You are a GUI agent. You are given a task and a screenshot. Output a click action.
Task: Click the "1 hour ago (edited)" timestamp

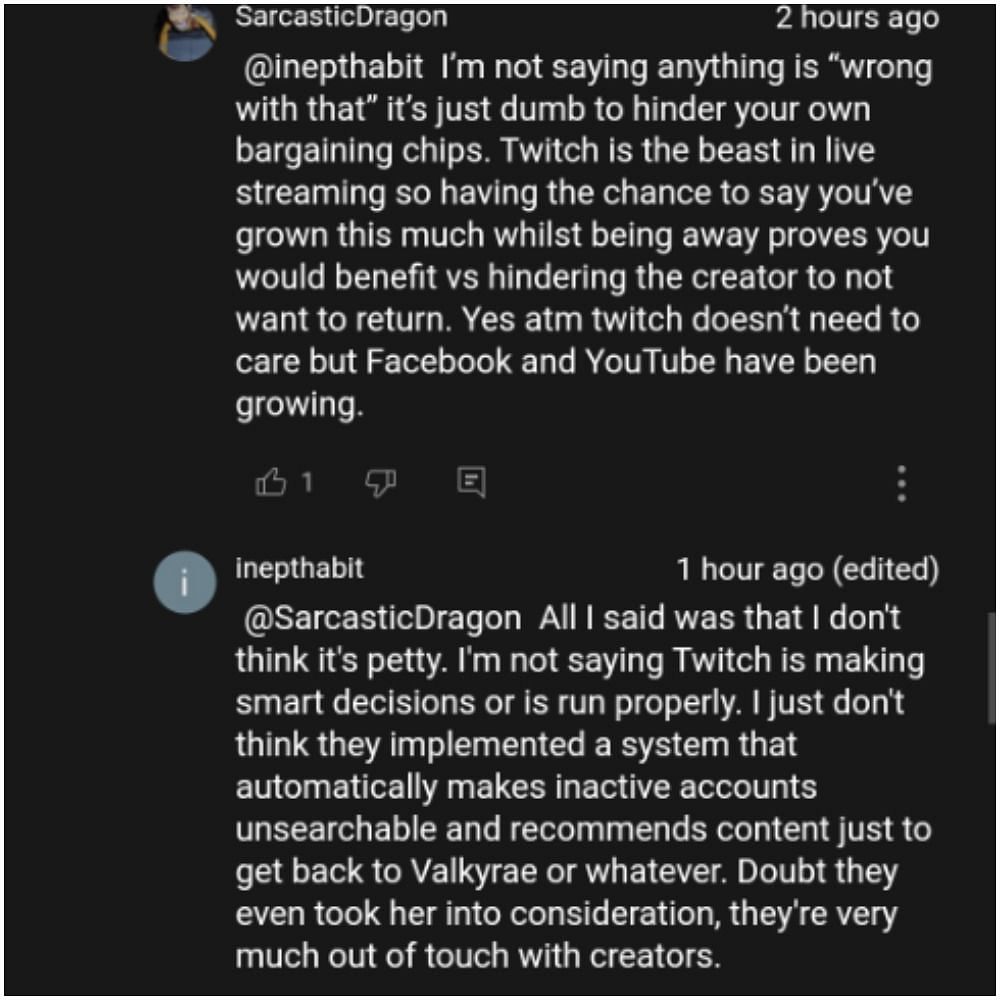(x=807, y=570)
